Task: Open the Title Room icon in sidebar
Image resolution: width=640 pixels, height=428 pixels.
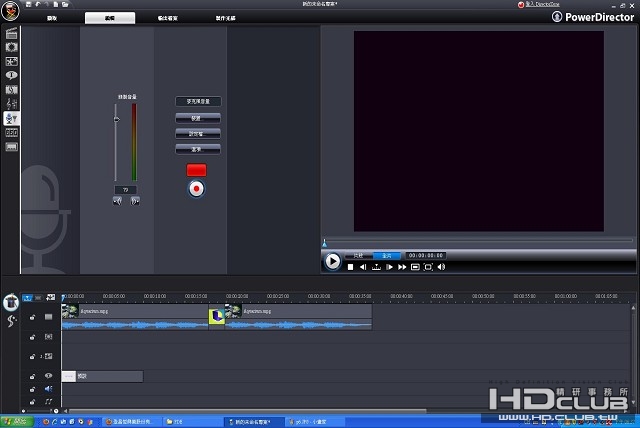Action: point(11,75)
